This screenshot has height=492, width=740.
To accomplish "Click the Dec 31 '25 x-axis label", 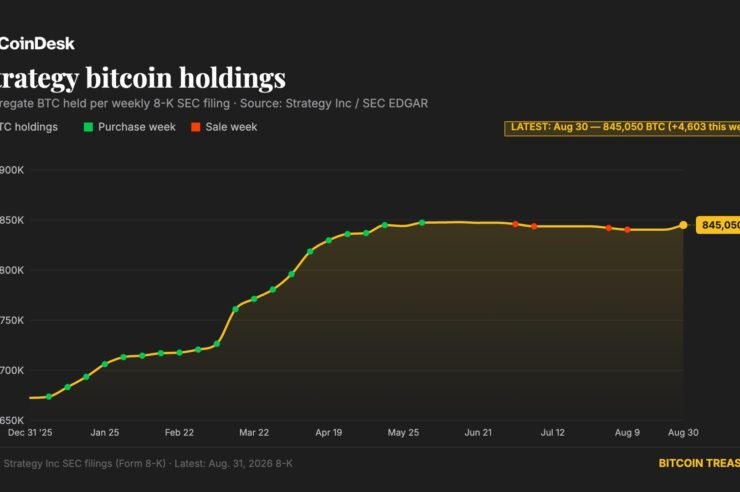I will pyautogui.click(x=30, y=433).
